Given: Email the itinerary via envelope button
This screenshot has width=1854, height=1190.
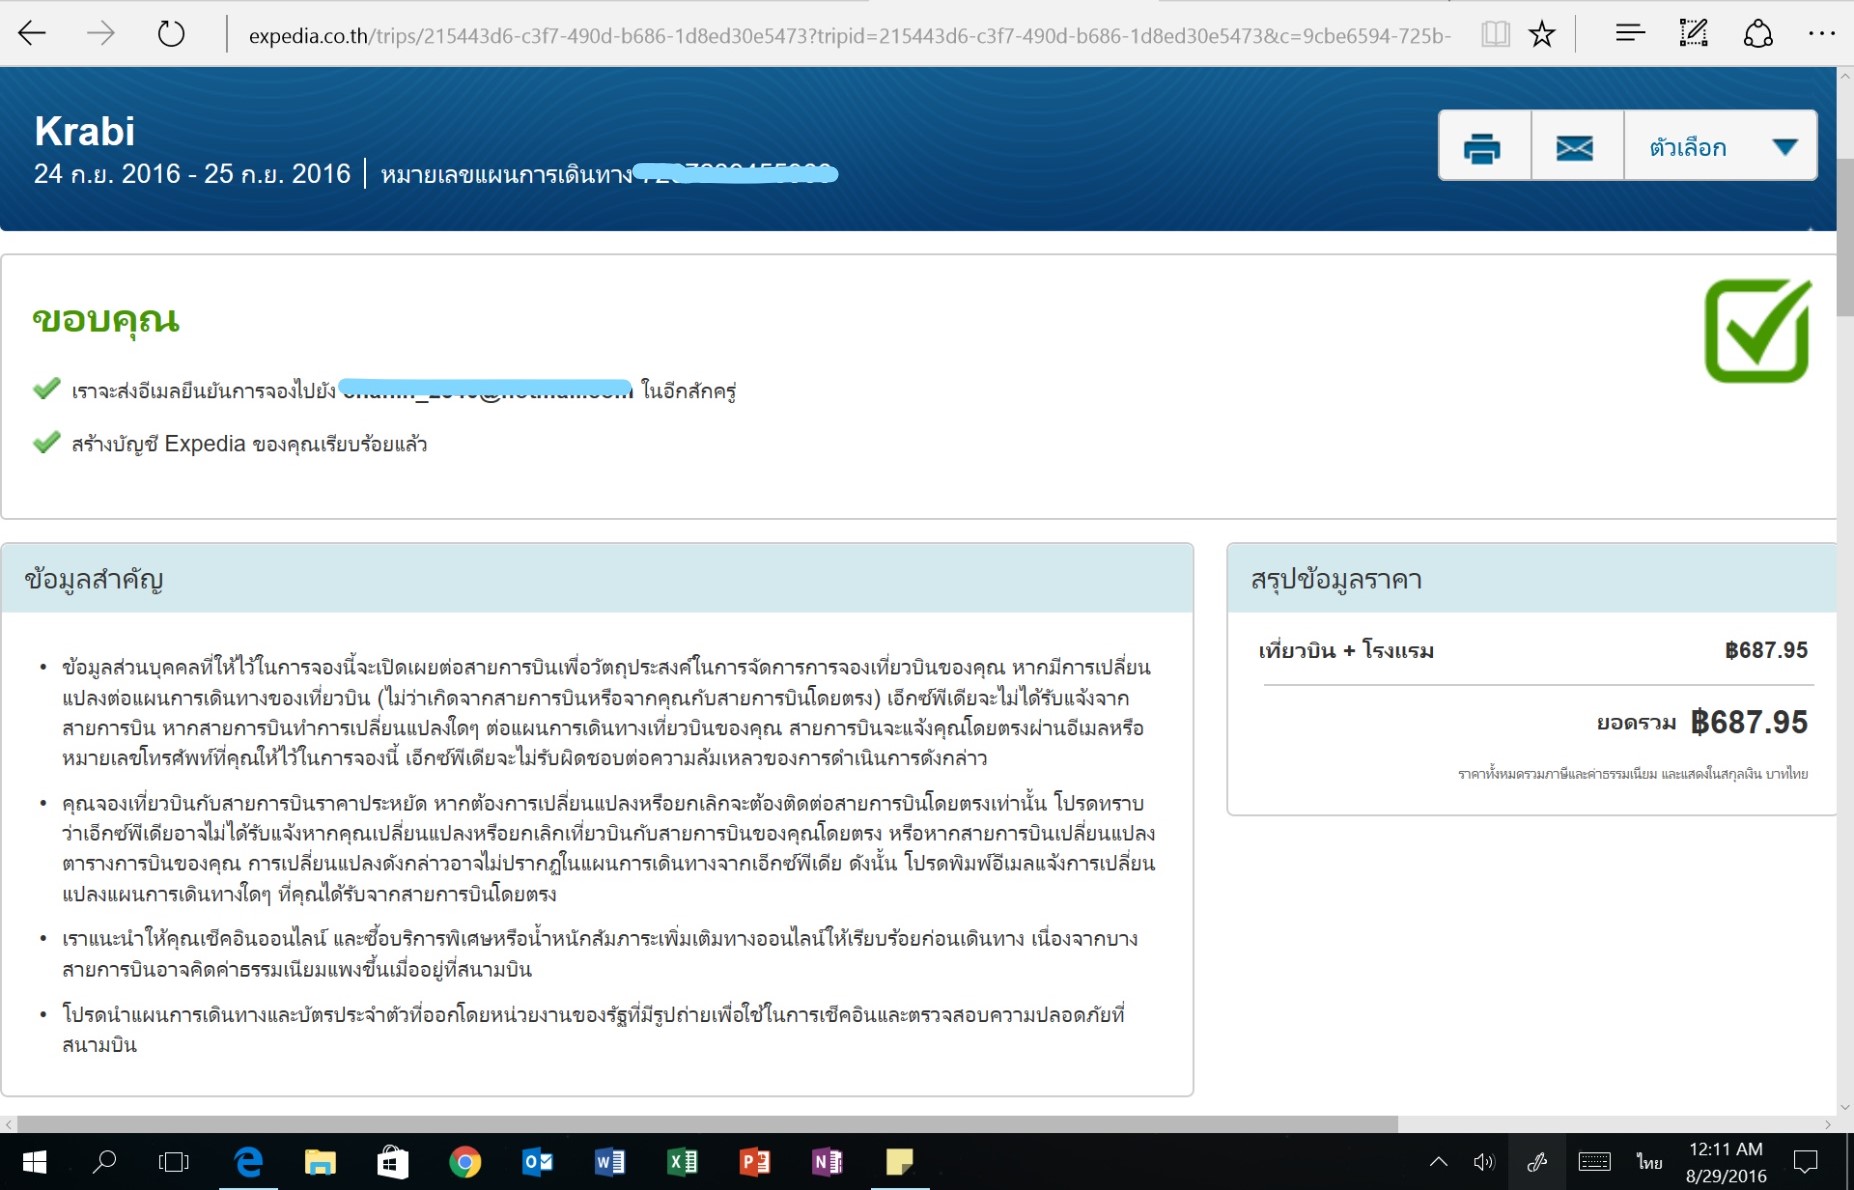Looking at the screenshot, I should (x=1576, y=147).
